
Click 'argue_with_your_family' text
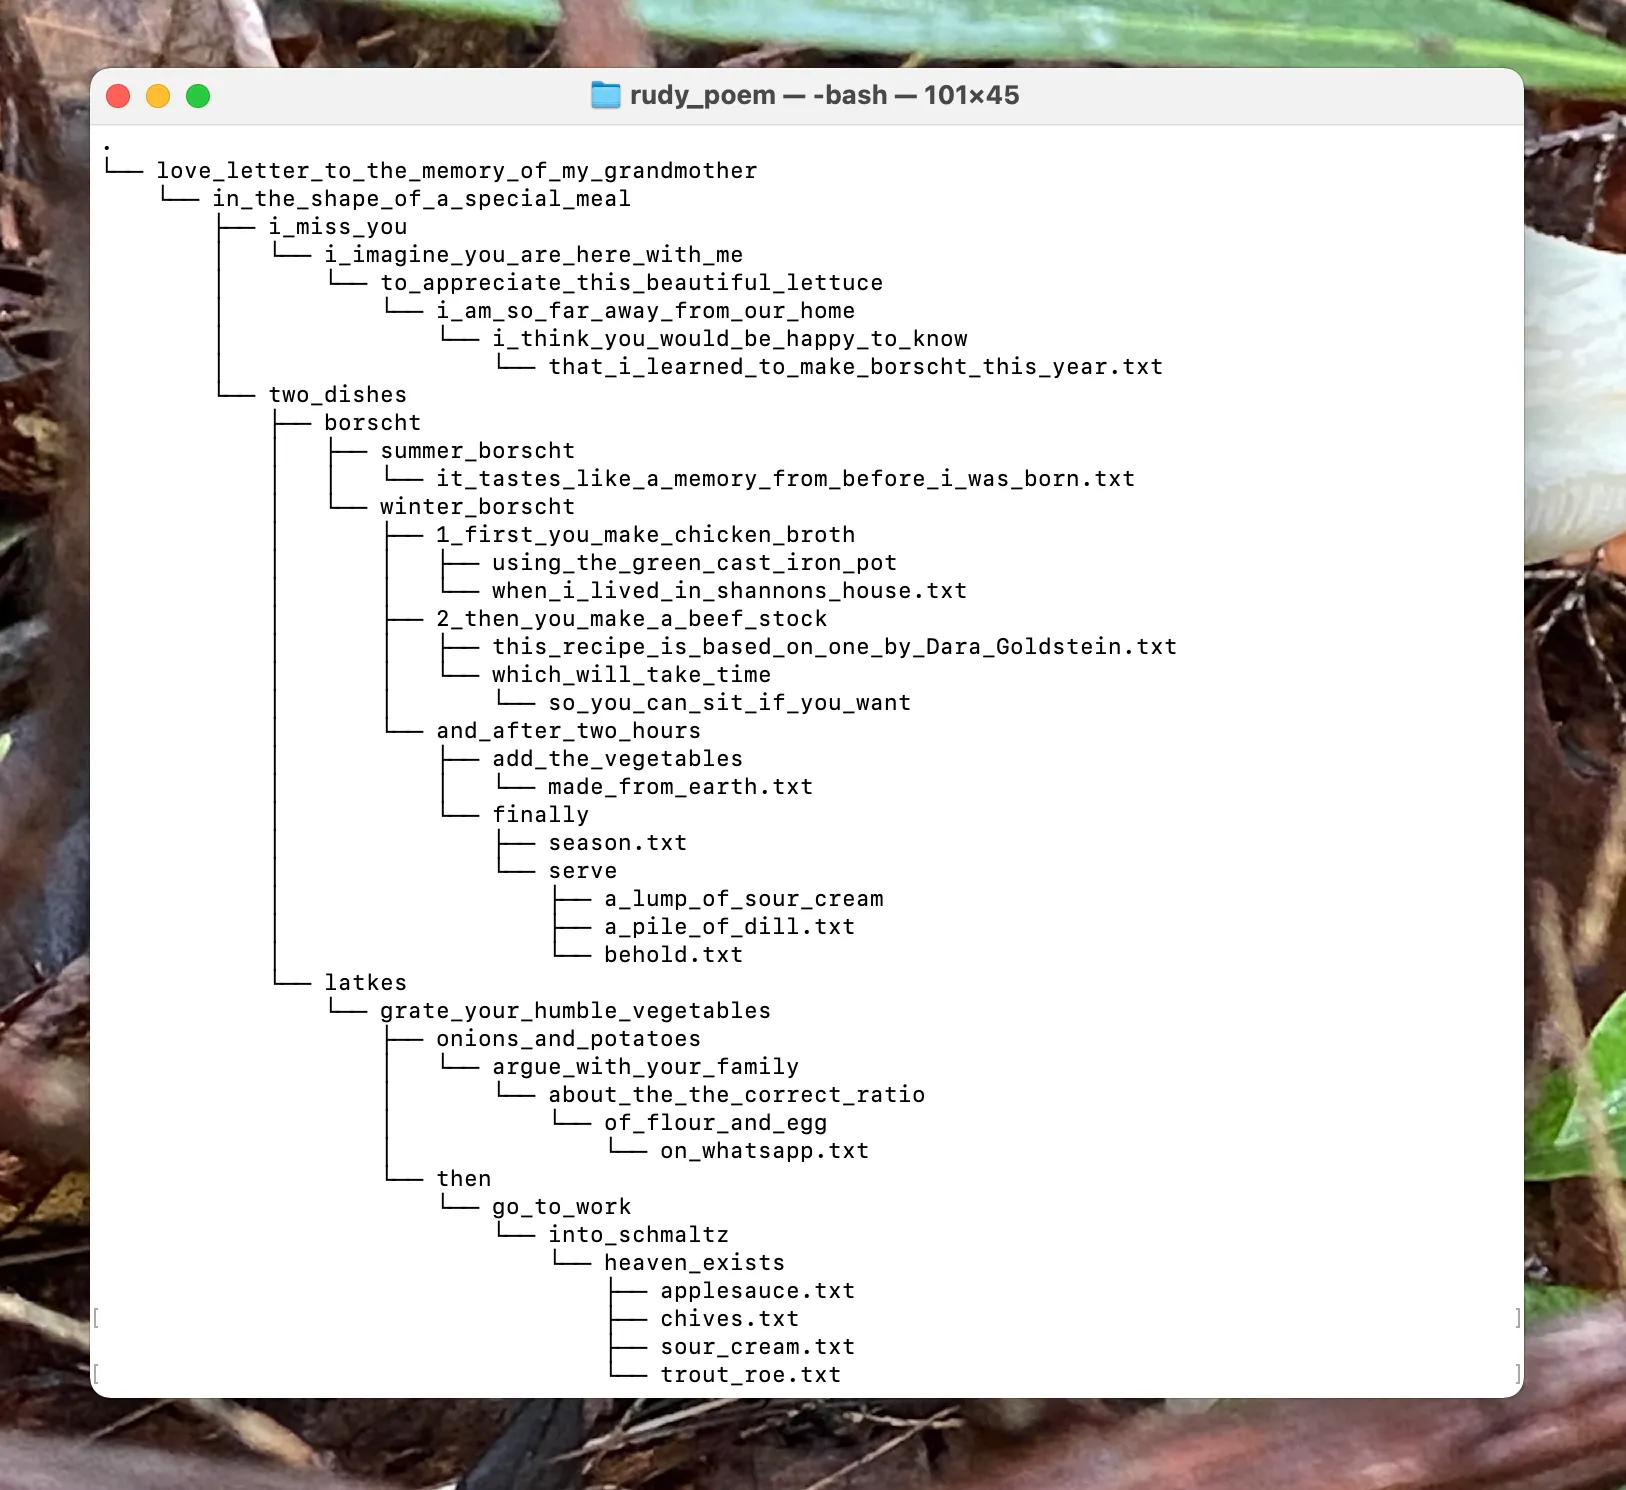tap(645, 1067)
